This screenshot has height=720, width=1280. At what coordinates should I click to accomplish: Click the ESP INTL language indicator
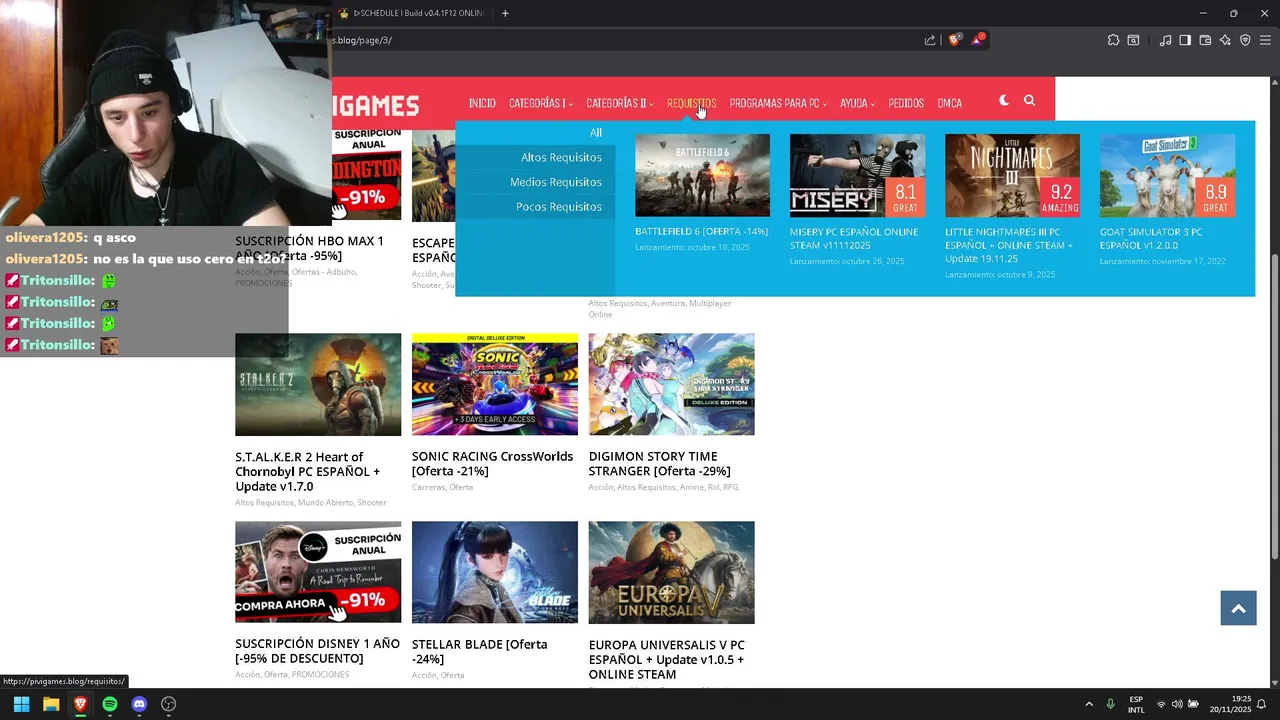click(1136, 704)
